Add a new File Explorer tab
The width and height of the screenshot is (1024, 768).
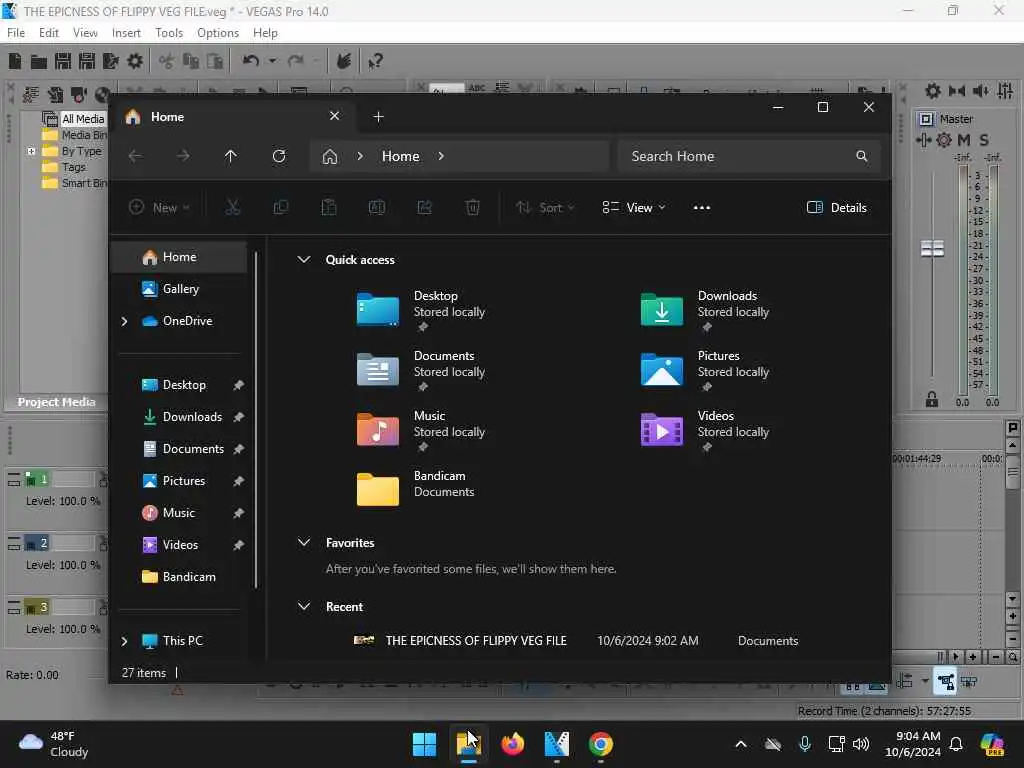(378, 117)
